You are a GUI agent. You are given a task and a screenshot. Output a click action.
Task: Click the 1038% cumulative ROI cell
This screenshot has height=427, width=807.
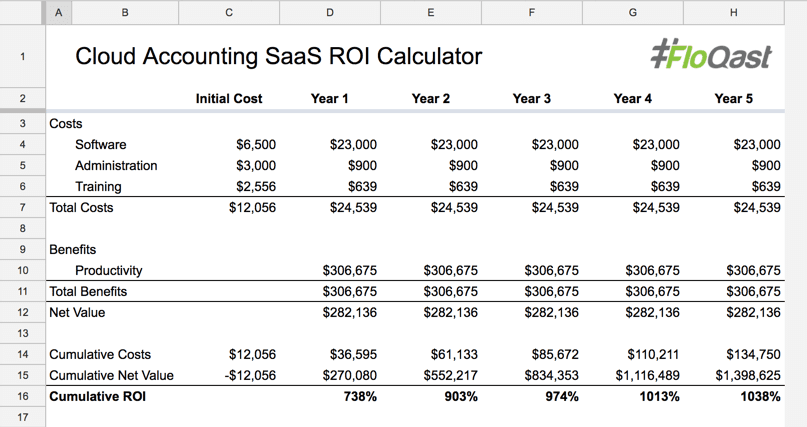pyautogui.click(x=760, y=397)
